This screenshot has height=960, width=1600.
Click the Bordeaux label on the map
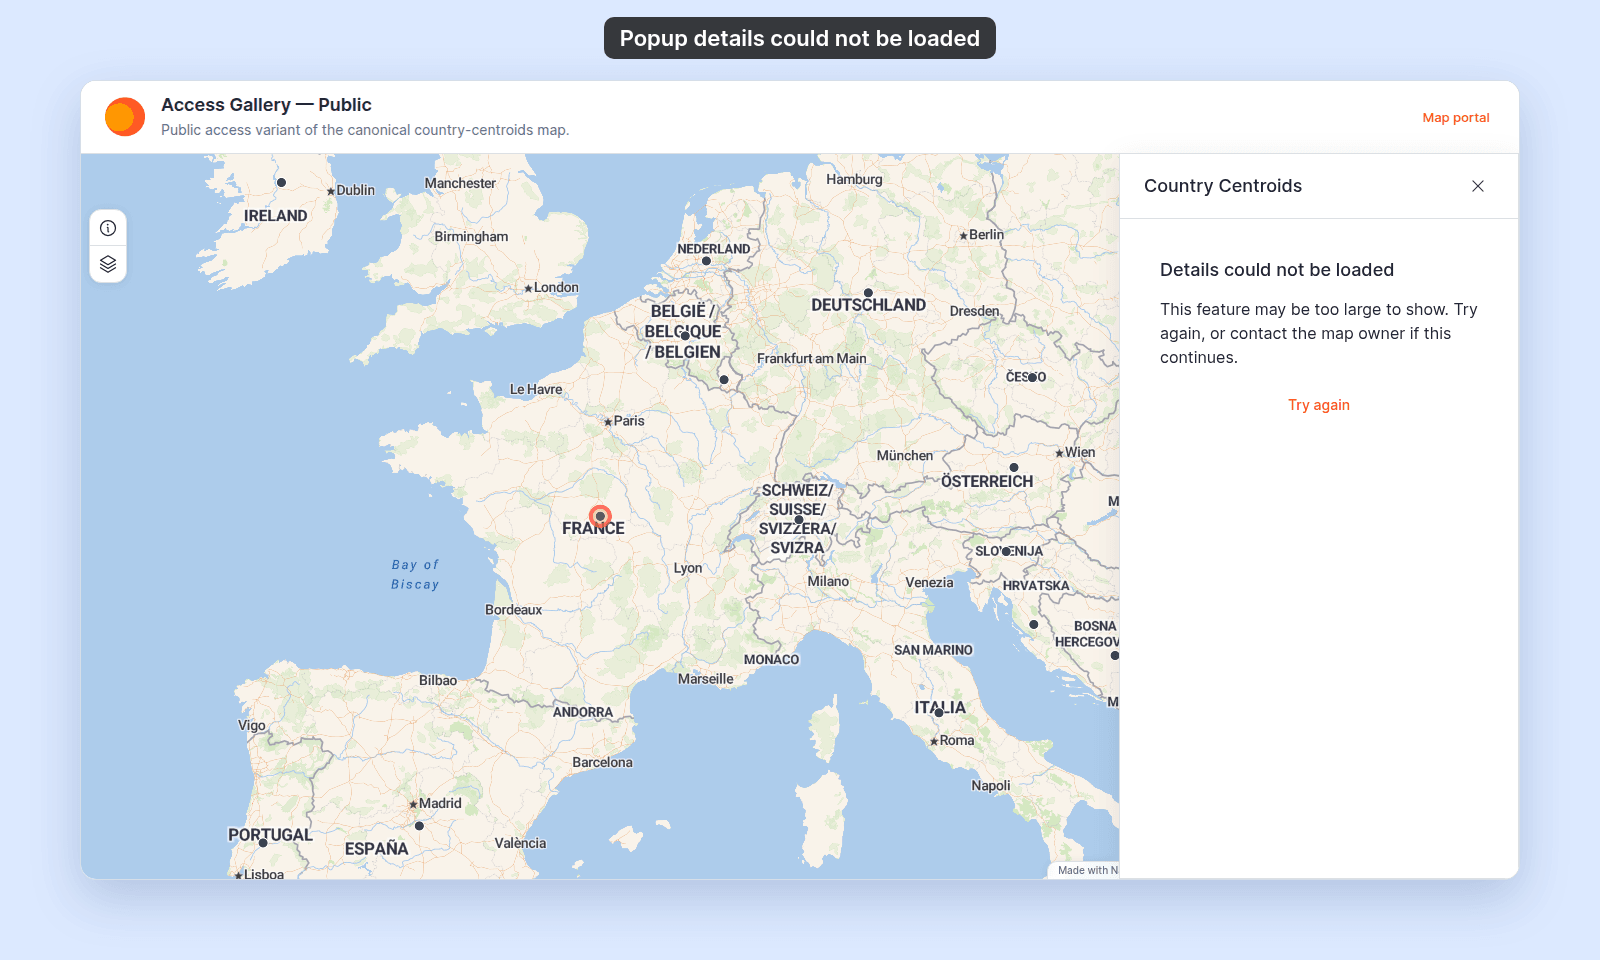pyautogui.click(x=514, y=610)
